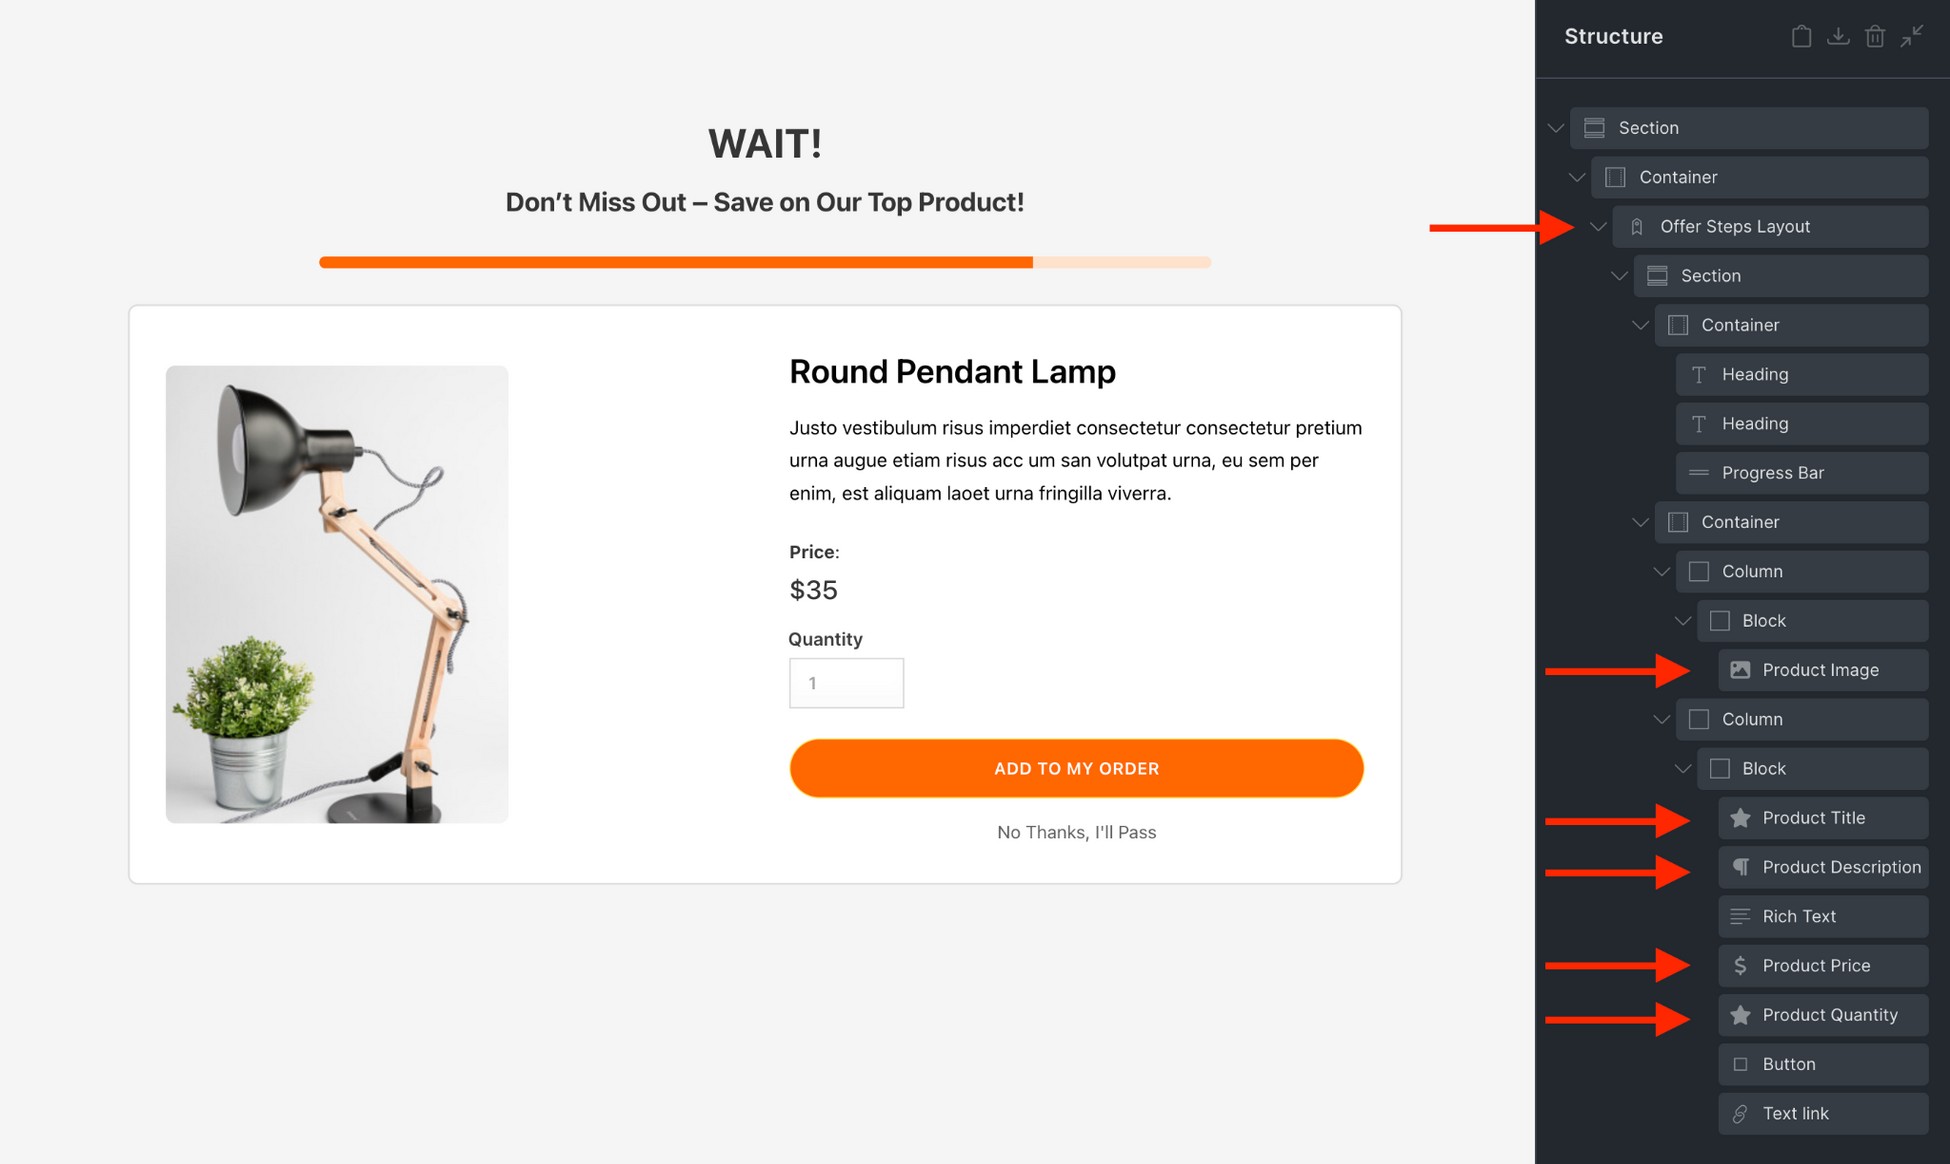Click the Product Quantity star icon
Viewport: 1950px width, 1164px height.
[1738, 1014]
